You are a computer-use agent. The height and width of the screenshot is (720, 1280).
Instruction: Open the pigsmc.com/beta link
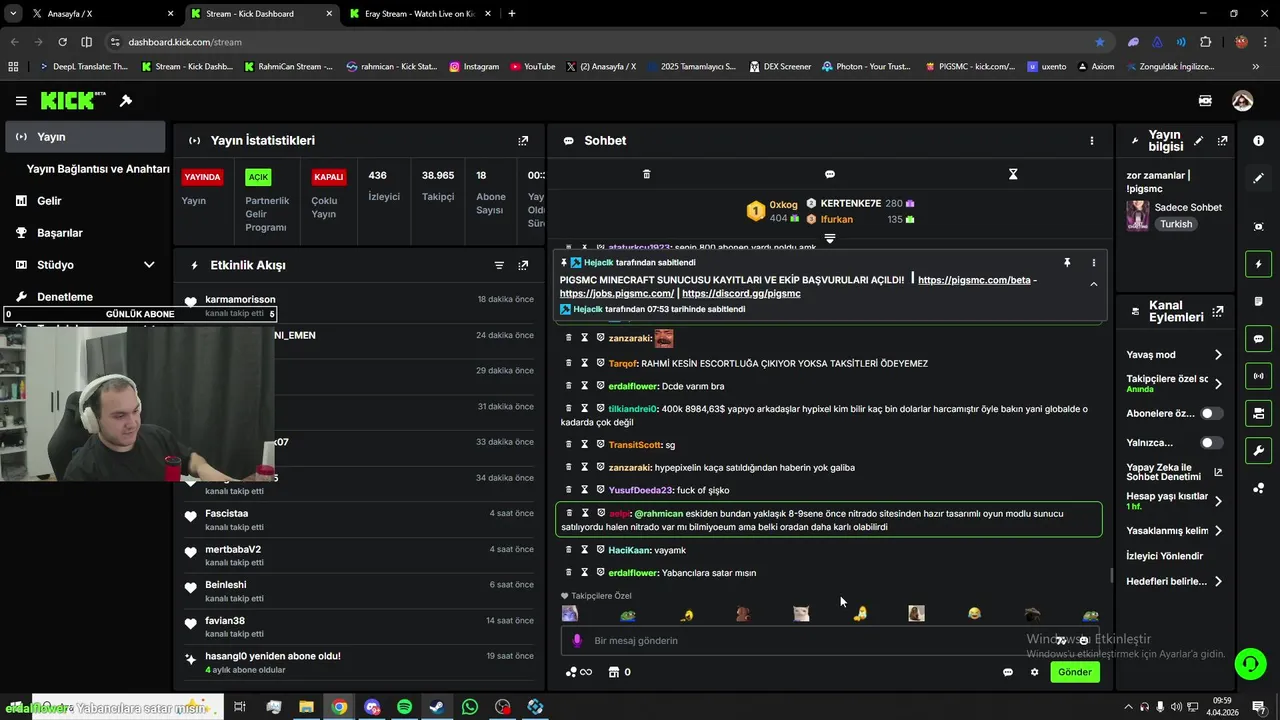[x=974, y=280]
